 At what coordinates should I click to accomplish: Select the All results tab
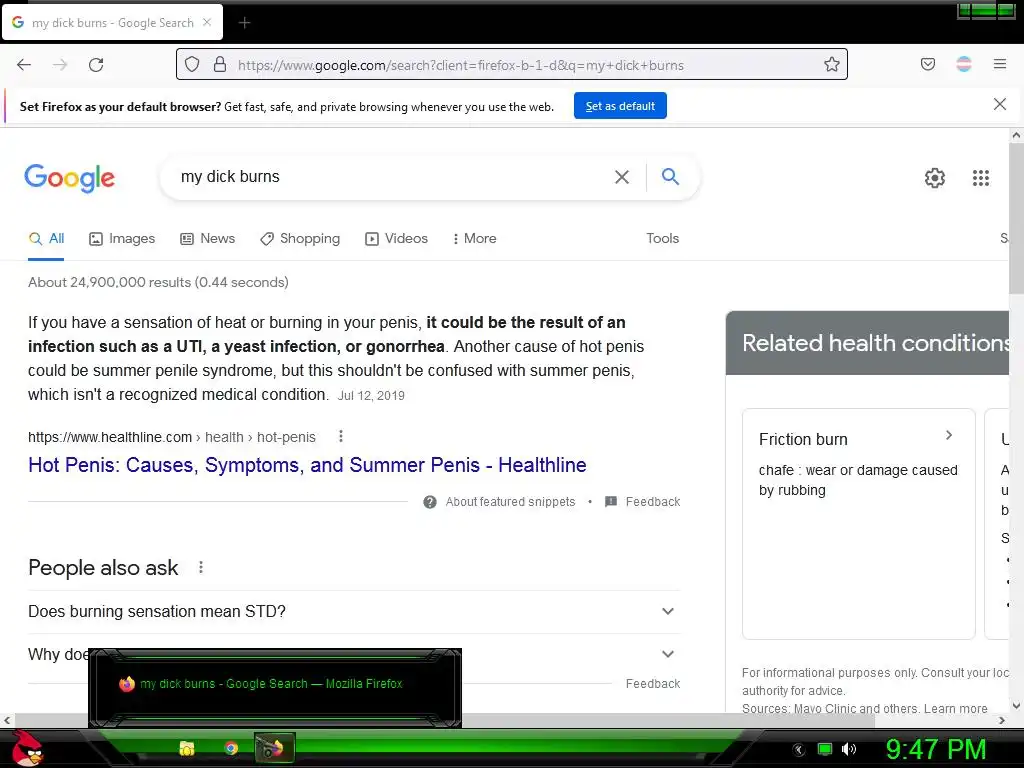46,239
